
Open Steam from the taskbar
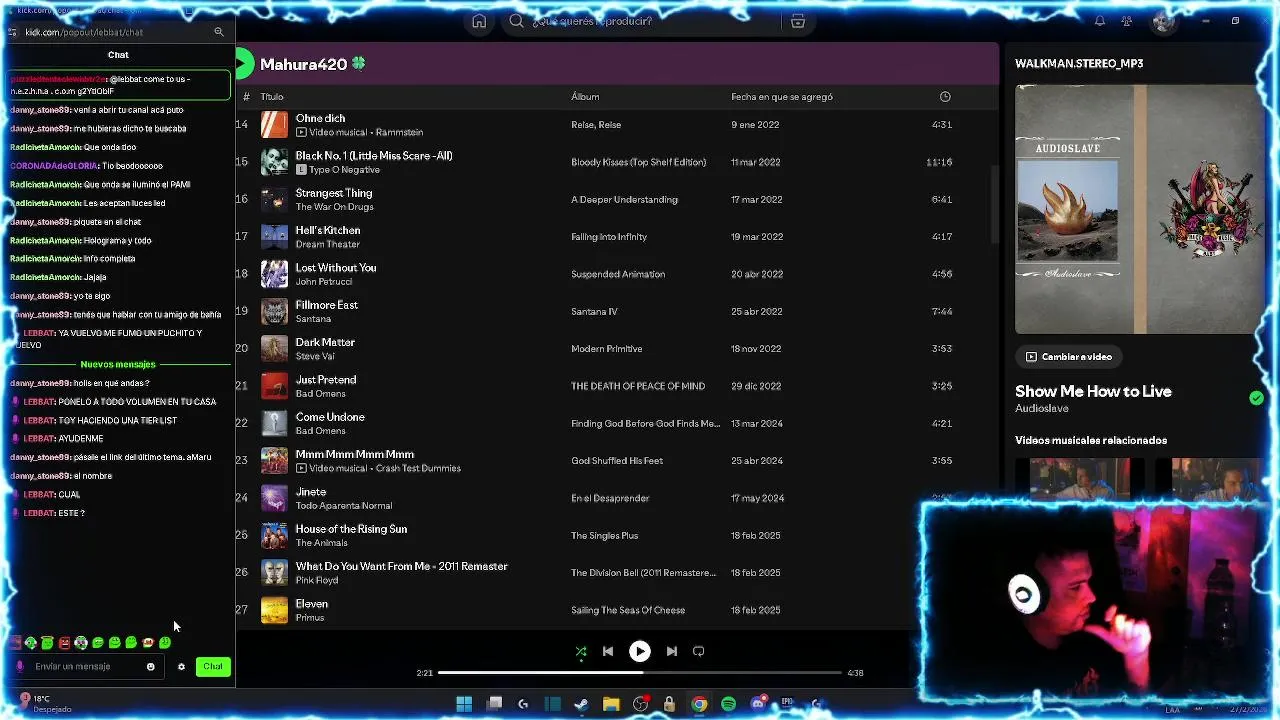pyautogui.click(x=581, y=704)
